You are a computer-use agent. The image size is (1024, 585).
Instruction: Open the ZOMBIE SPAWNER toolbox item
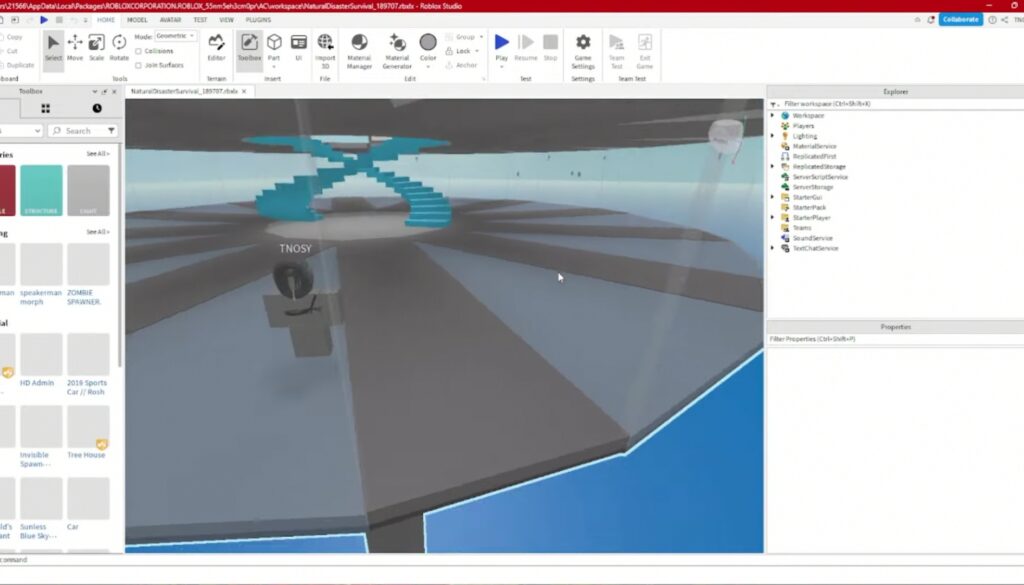click(88, 274)
